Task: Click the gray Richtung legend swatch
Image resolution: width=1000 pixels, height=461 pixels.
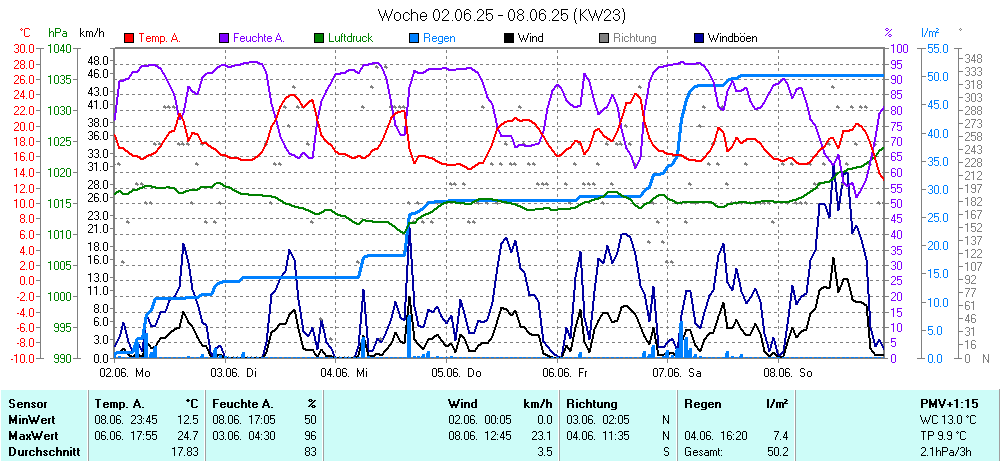Action: [604, 38]
